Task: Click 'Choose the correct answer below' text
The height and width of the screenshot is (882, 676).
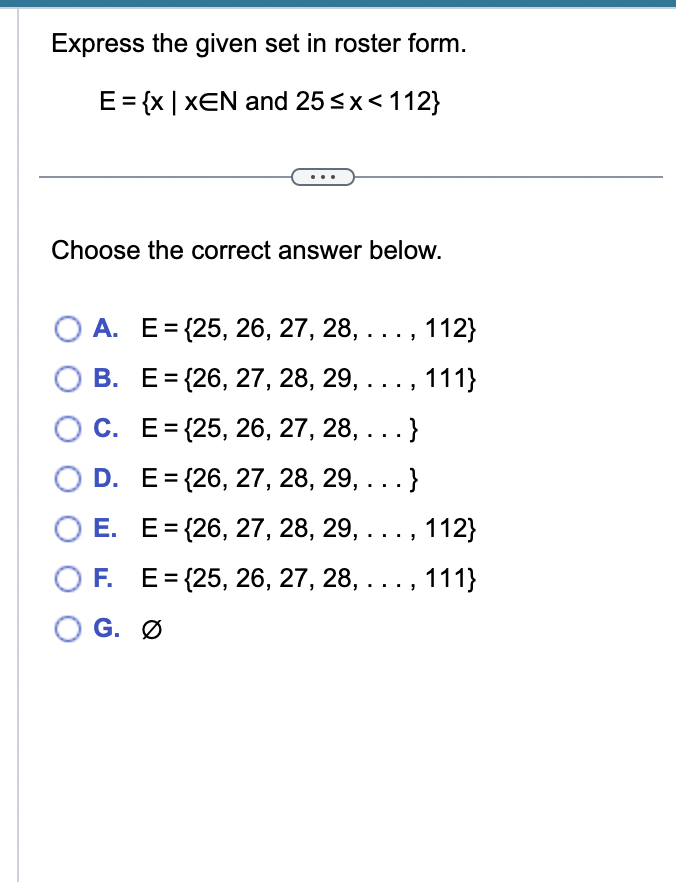Action: 247,251
